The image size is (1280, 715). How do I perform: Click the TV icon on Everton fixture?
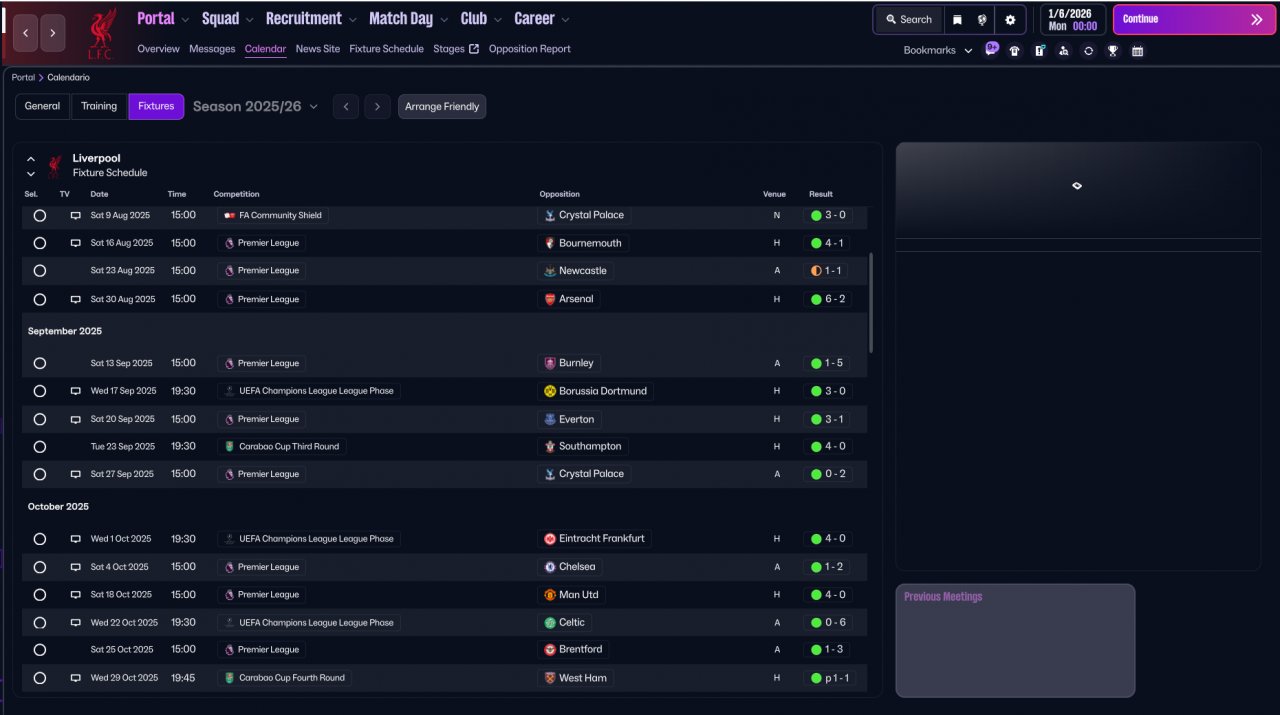coord(75,419)
